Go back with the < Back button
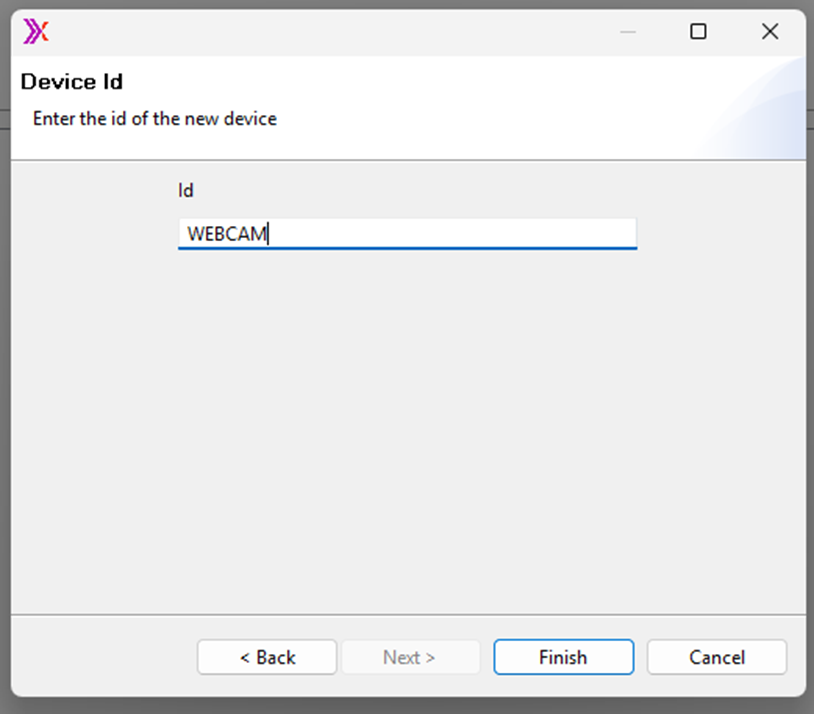814x714 pixels. coord(267,657)
